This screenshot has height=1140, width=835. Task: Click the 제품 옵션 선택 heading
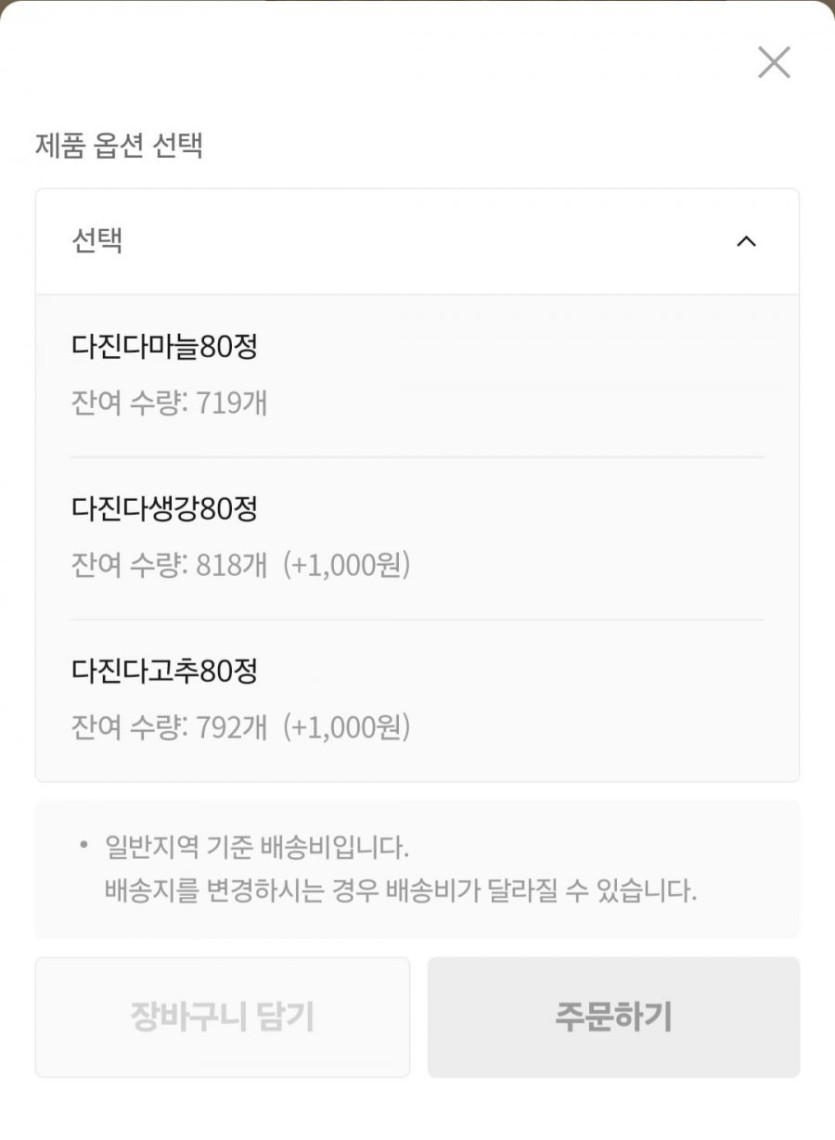click(119, 146)
